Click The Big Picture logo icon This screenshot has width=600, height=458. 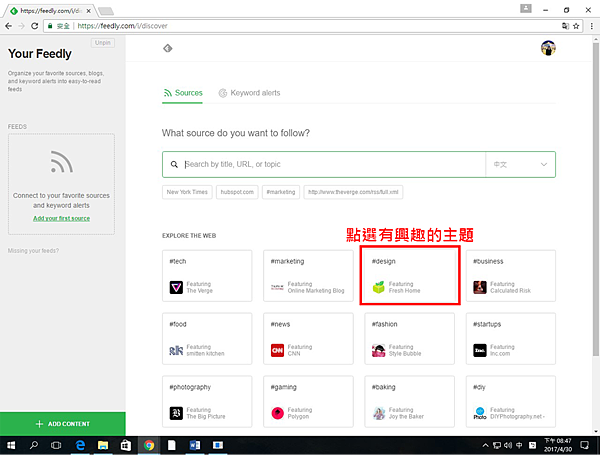tap(176, 413)
